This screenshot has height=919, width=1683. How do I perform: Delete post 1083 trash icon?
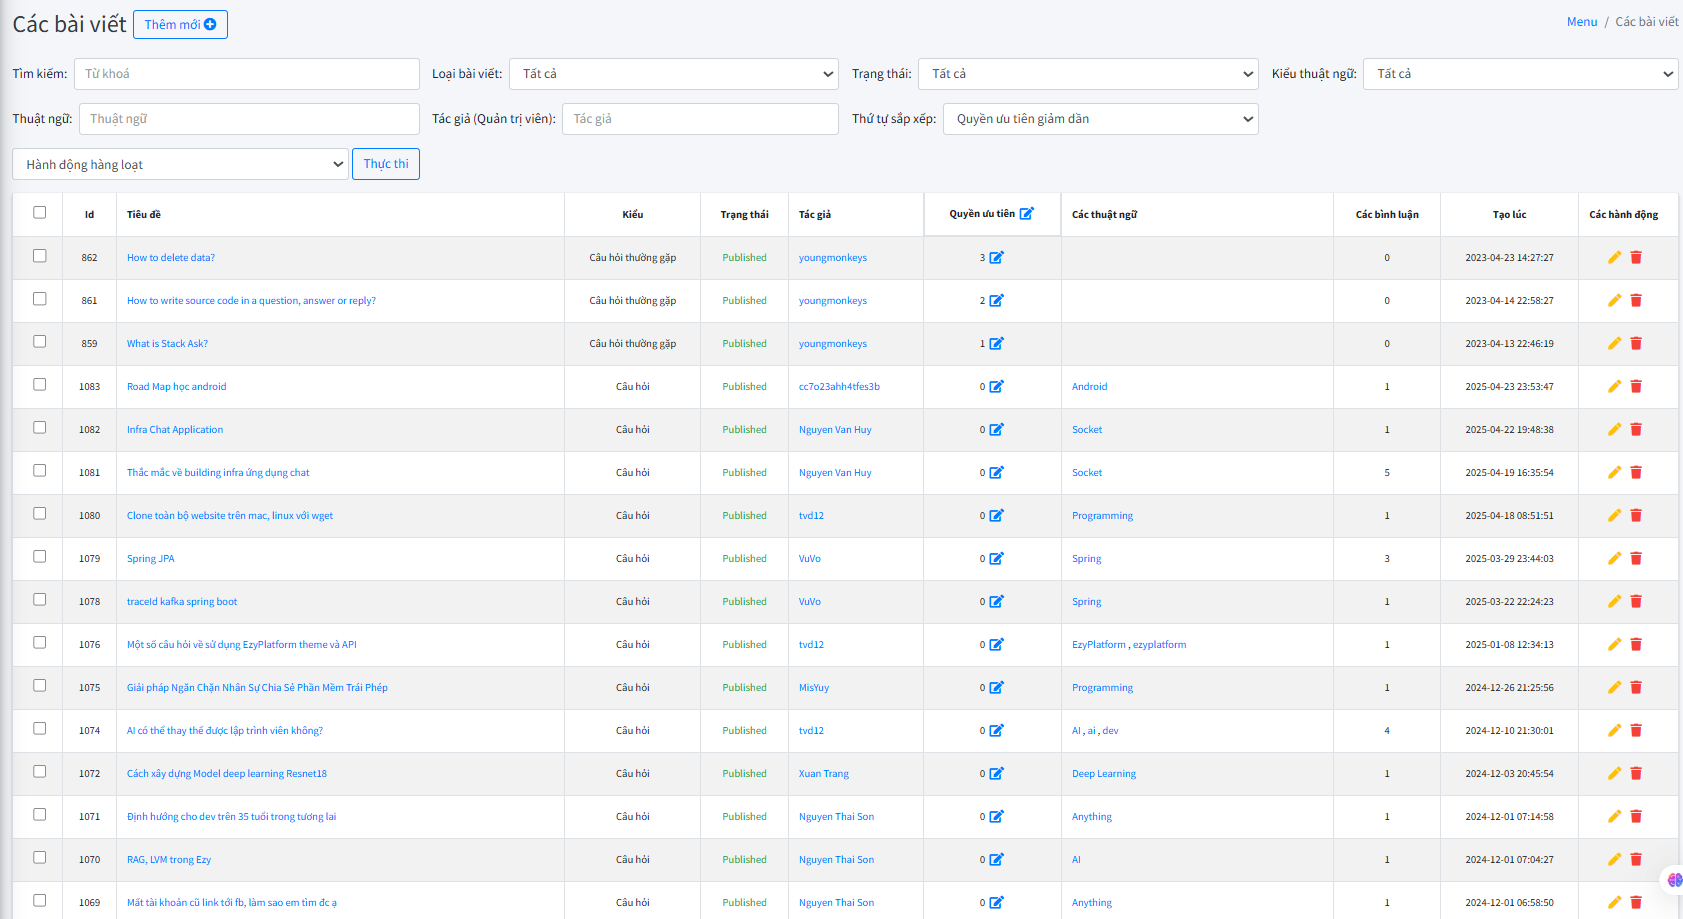pos(1636,386)
